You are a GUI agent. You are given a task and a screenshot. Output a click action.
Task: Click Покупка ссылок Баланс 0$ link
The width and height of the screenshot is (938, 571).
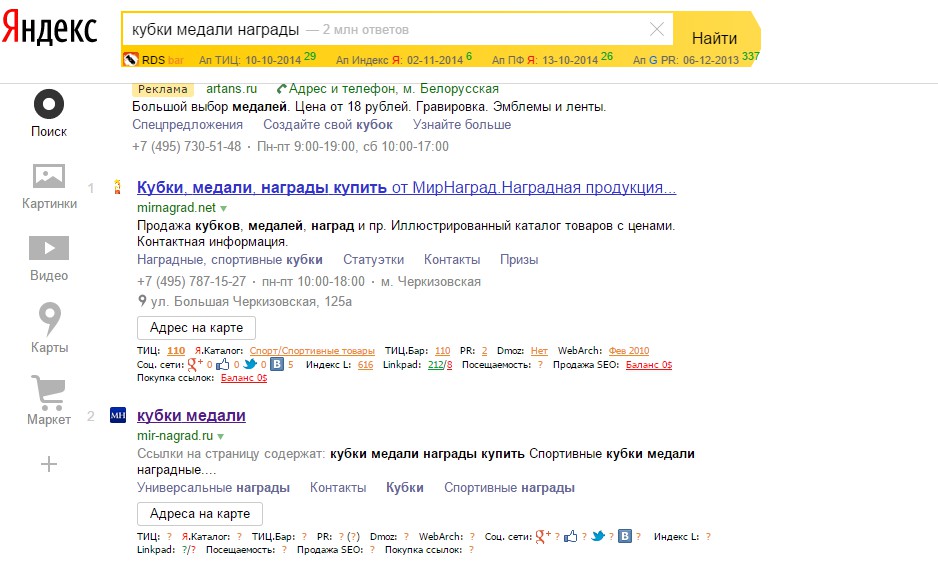pos(244,378)
